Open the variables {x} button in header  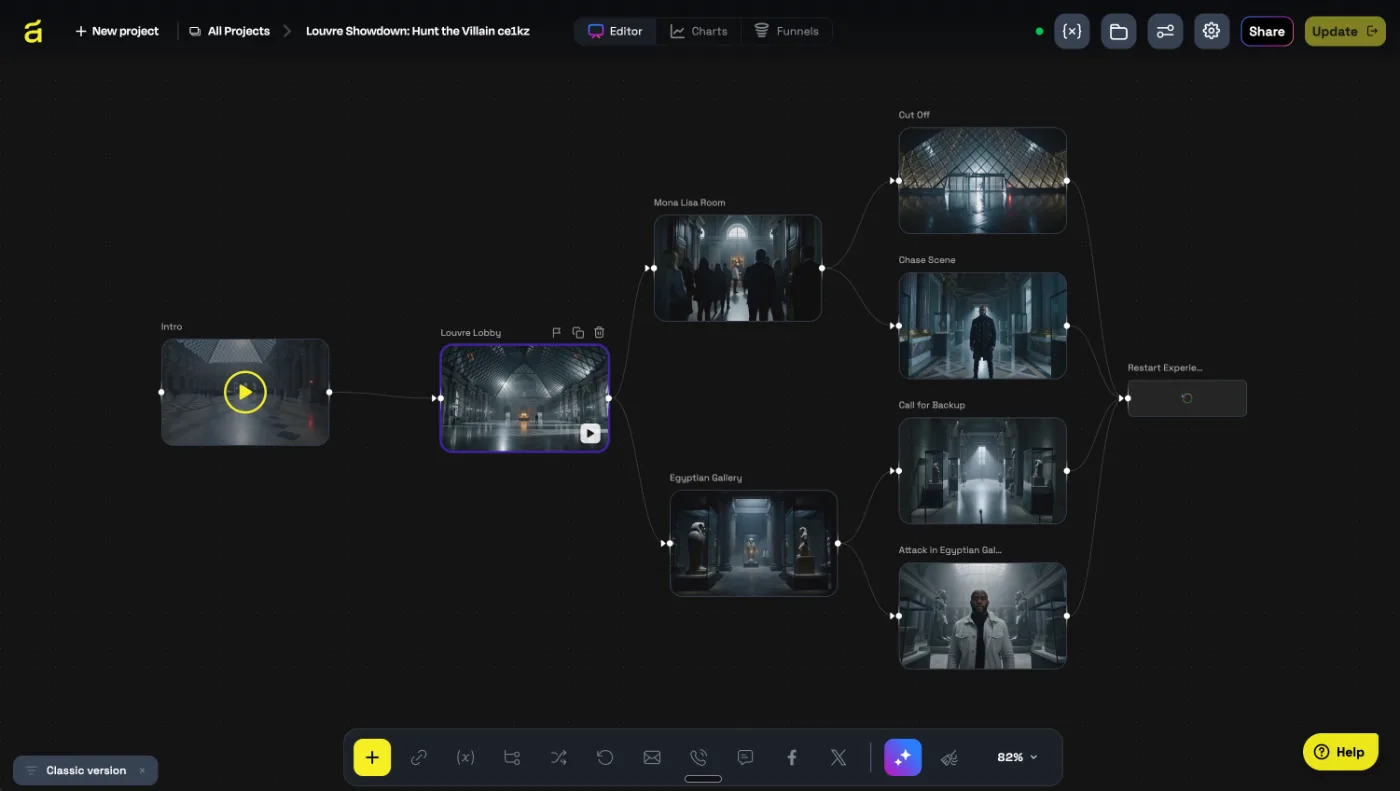tap(1072, 31)
